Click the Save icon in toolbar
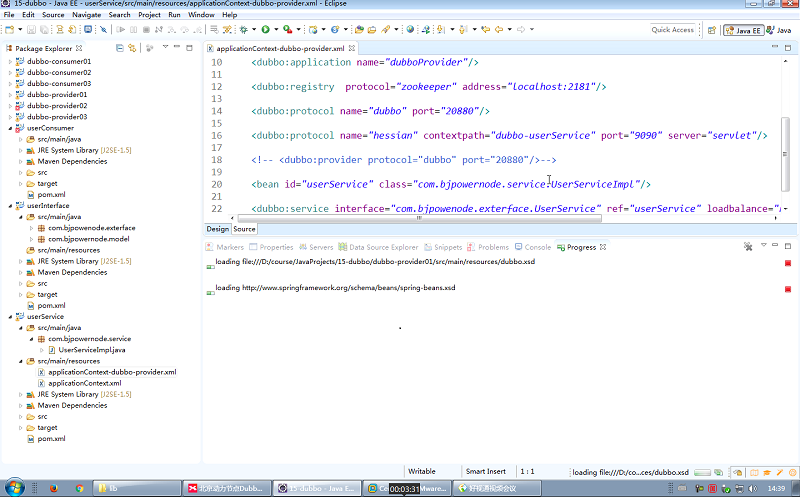The height and width of the screenshot is (497, 800). coord(32,30)
